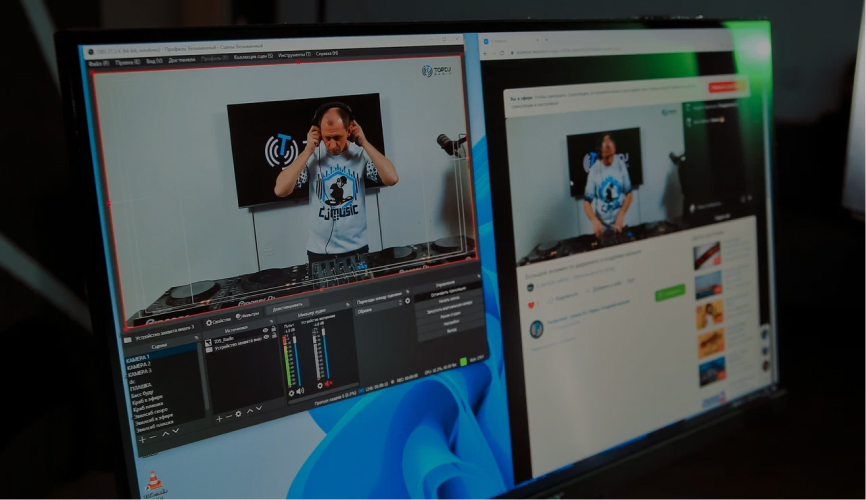Pop out the Scene Transitions dock
866x500 pixels.
click(x=408, y=292)
